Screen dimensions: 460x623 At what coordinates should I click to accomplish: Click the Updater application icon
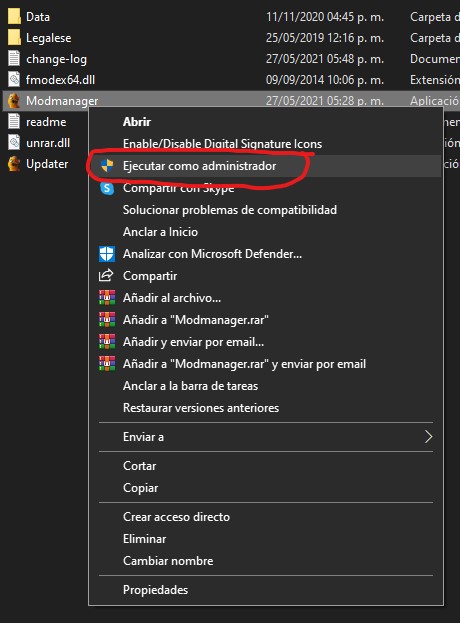click(14, 164)
